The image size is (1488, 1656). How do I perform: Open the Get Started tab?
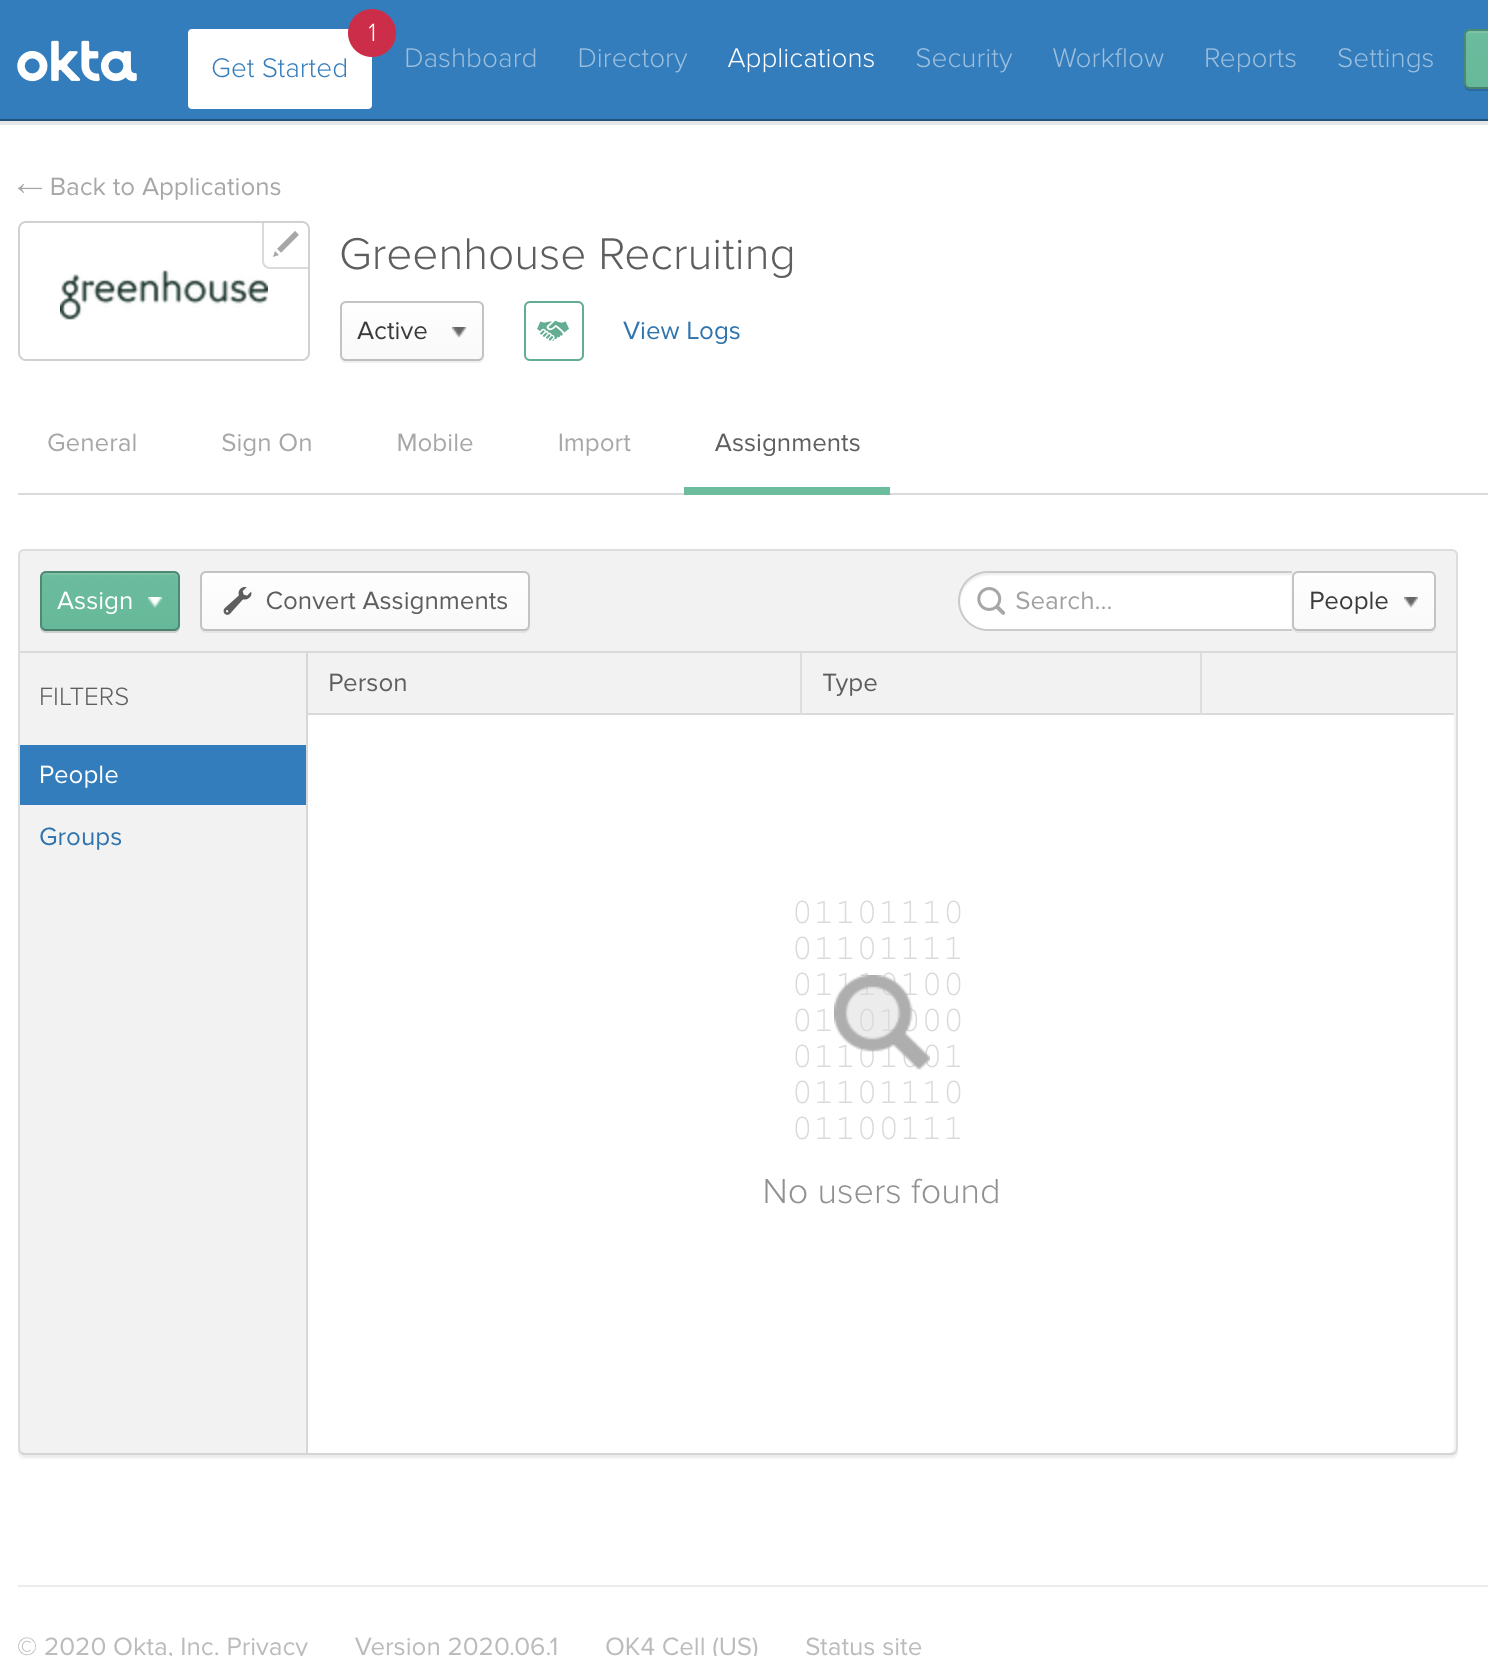click(280, 68)
